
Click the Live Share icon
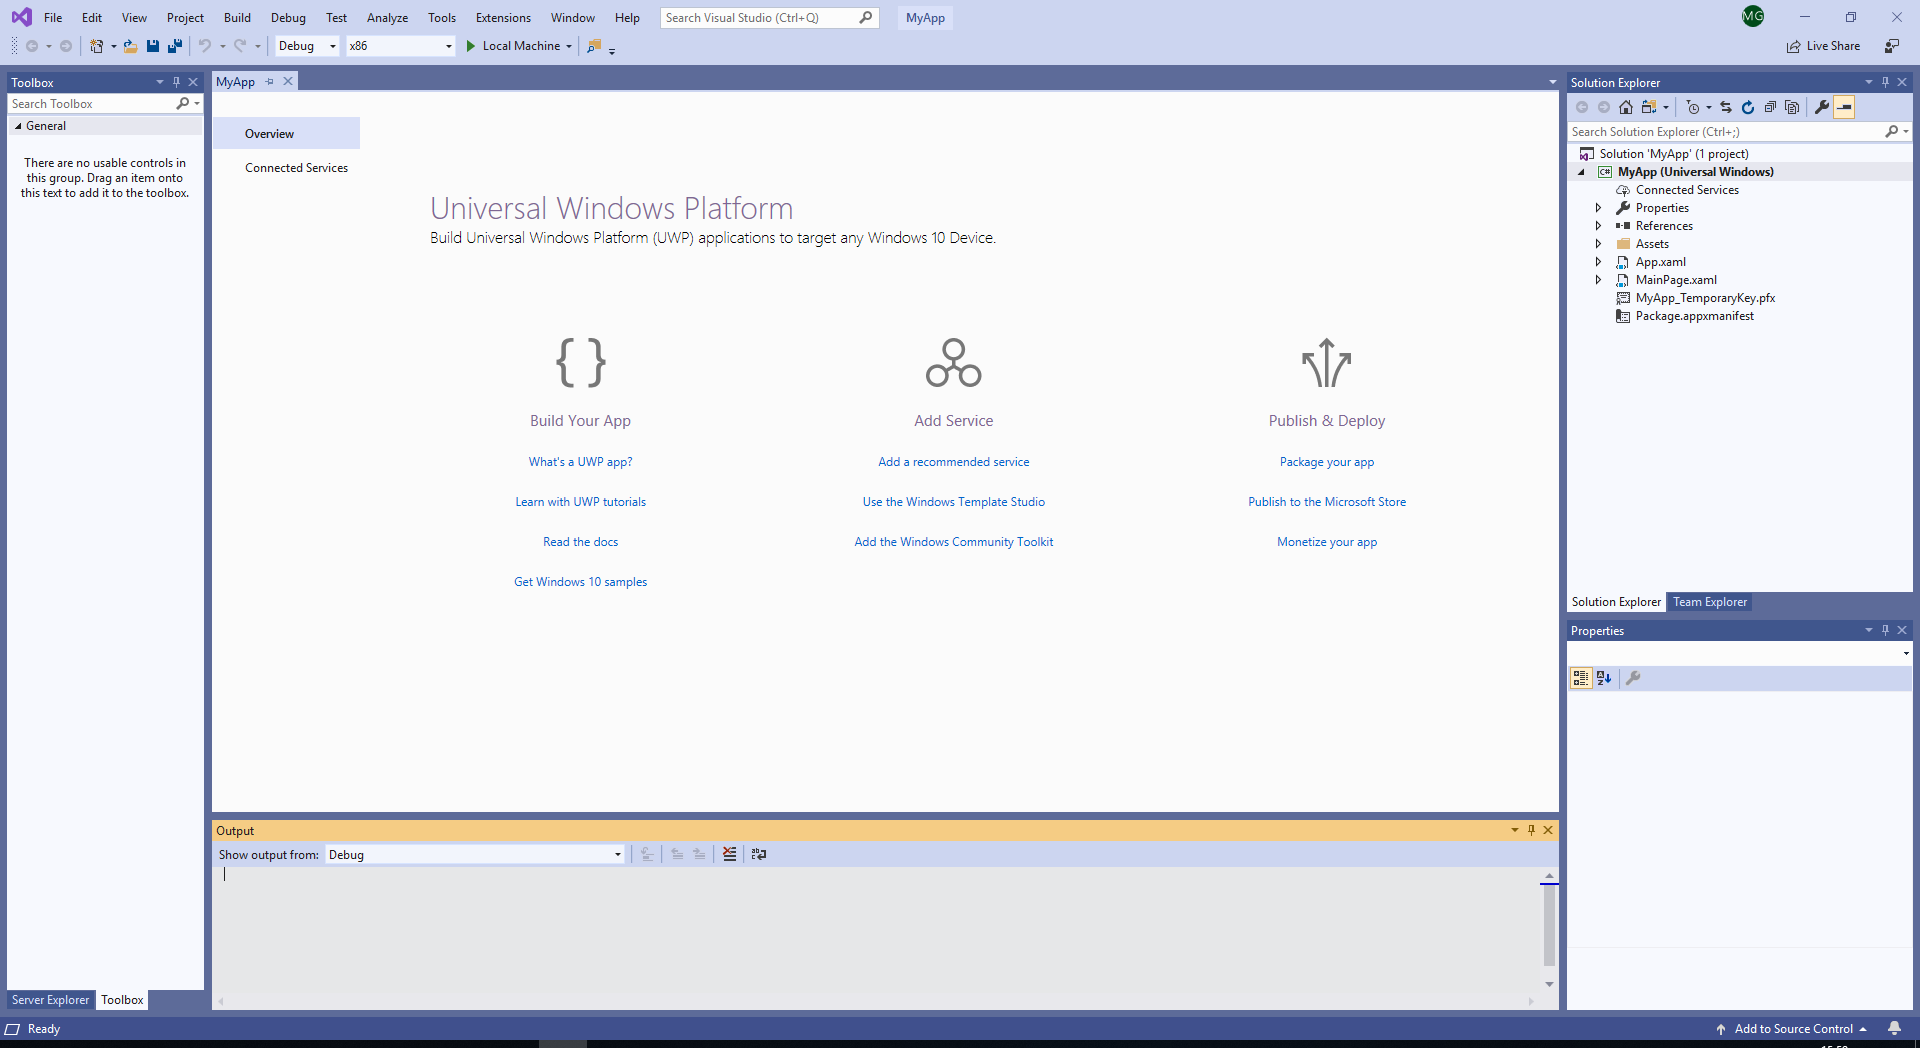1794,46
